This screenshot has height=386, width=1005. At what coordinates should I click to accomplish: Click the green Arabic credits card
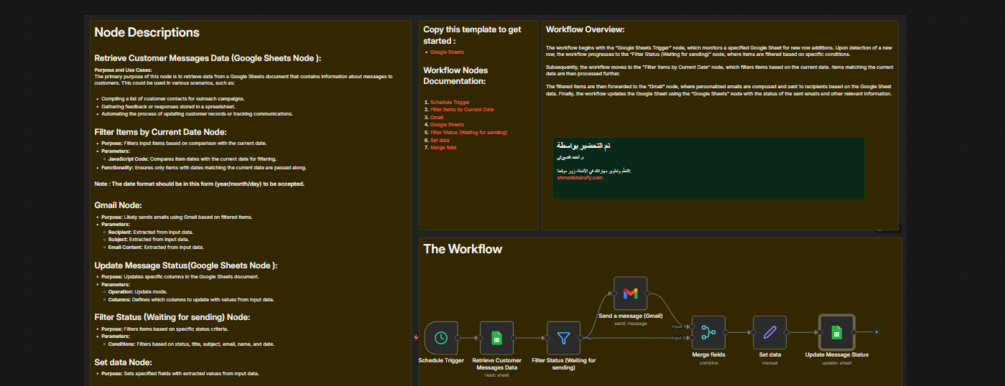(708, 167)
